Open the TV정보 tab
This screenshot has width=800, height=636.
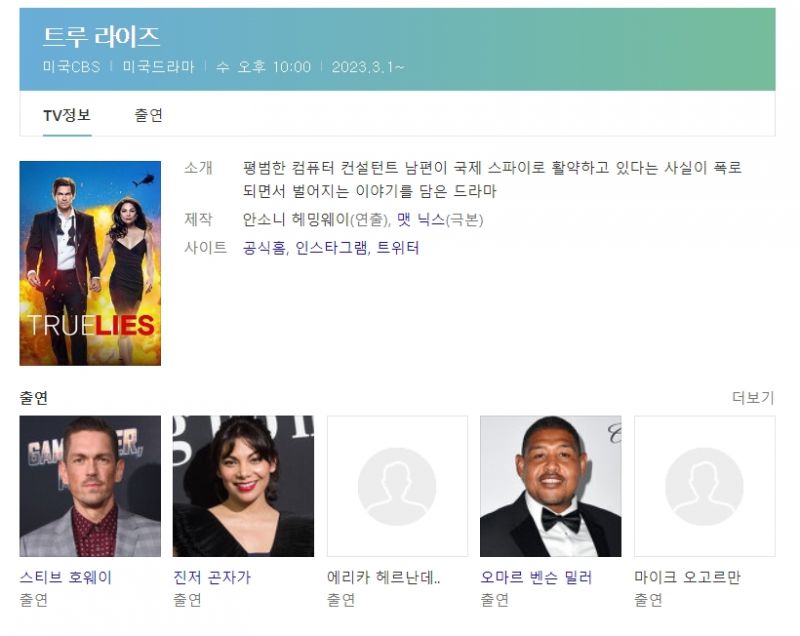(x=67, y=115)
